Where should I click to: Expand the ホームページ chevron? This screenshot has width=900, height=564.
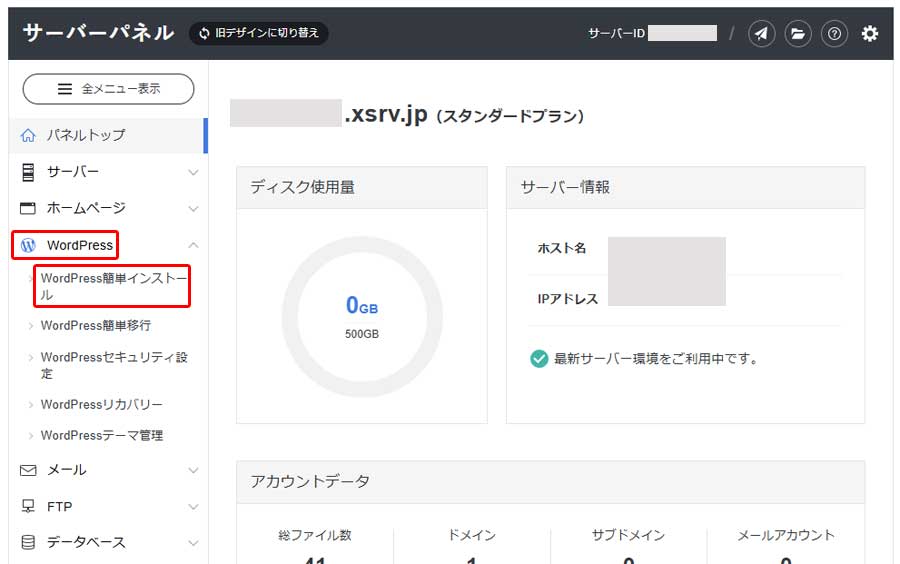193,209
